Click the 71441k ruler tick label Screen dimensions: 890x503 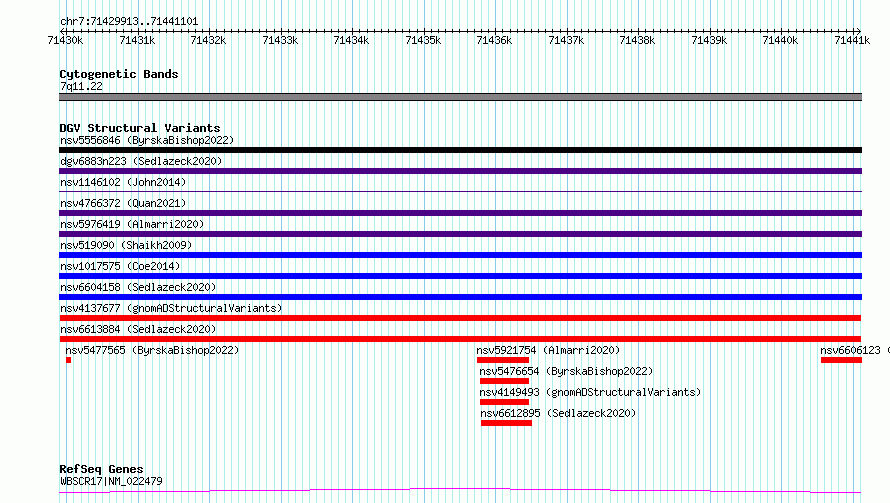[852, 40]
